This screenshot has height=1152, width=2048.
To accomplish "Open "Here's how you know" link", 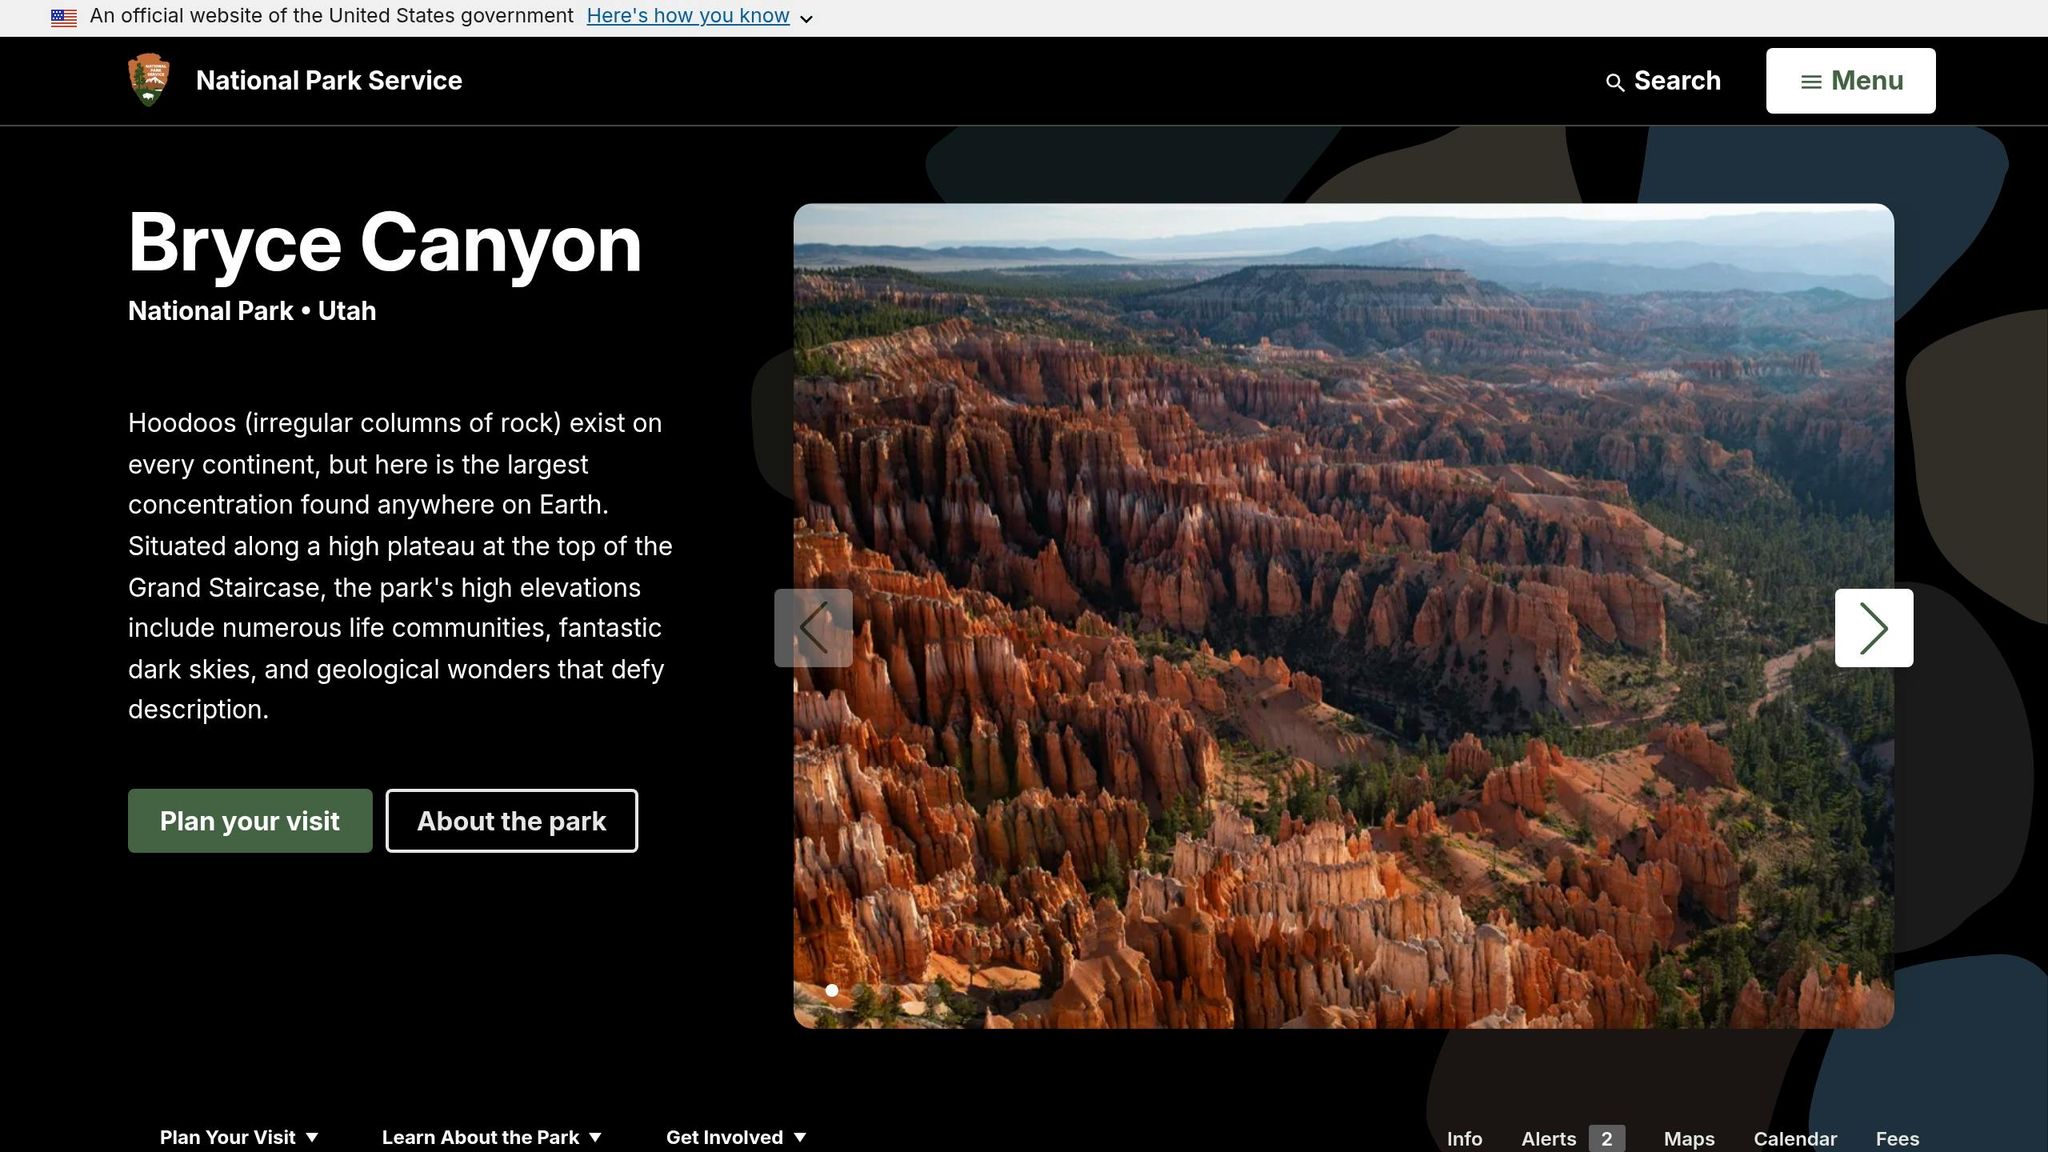I will click(688, 16).
